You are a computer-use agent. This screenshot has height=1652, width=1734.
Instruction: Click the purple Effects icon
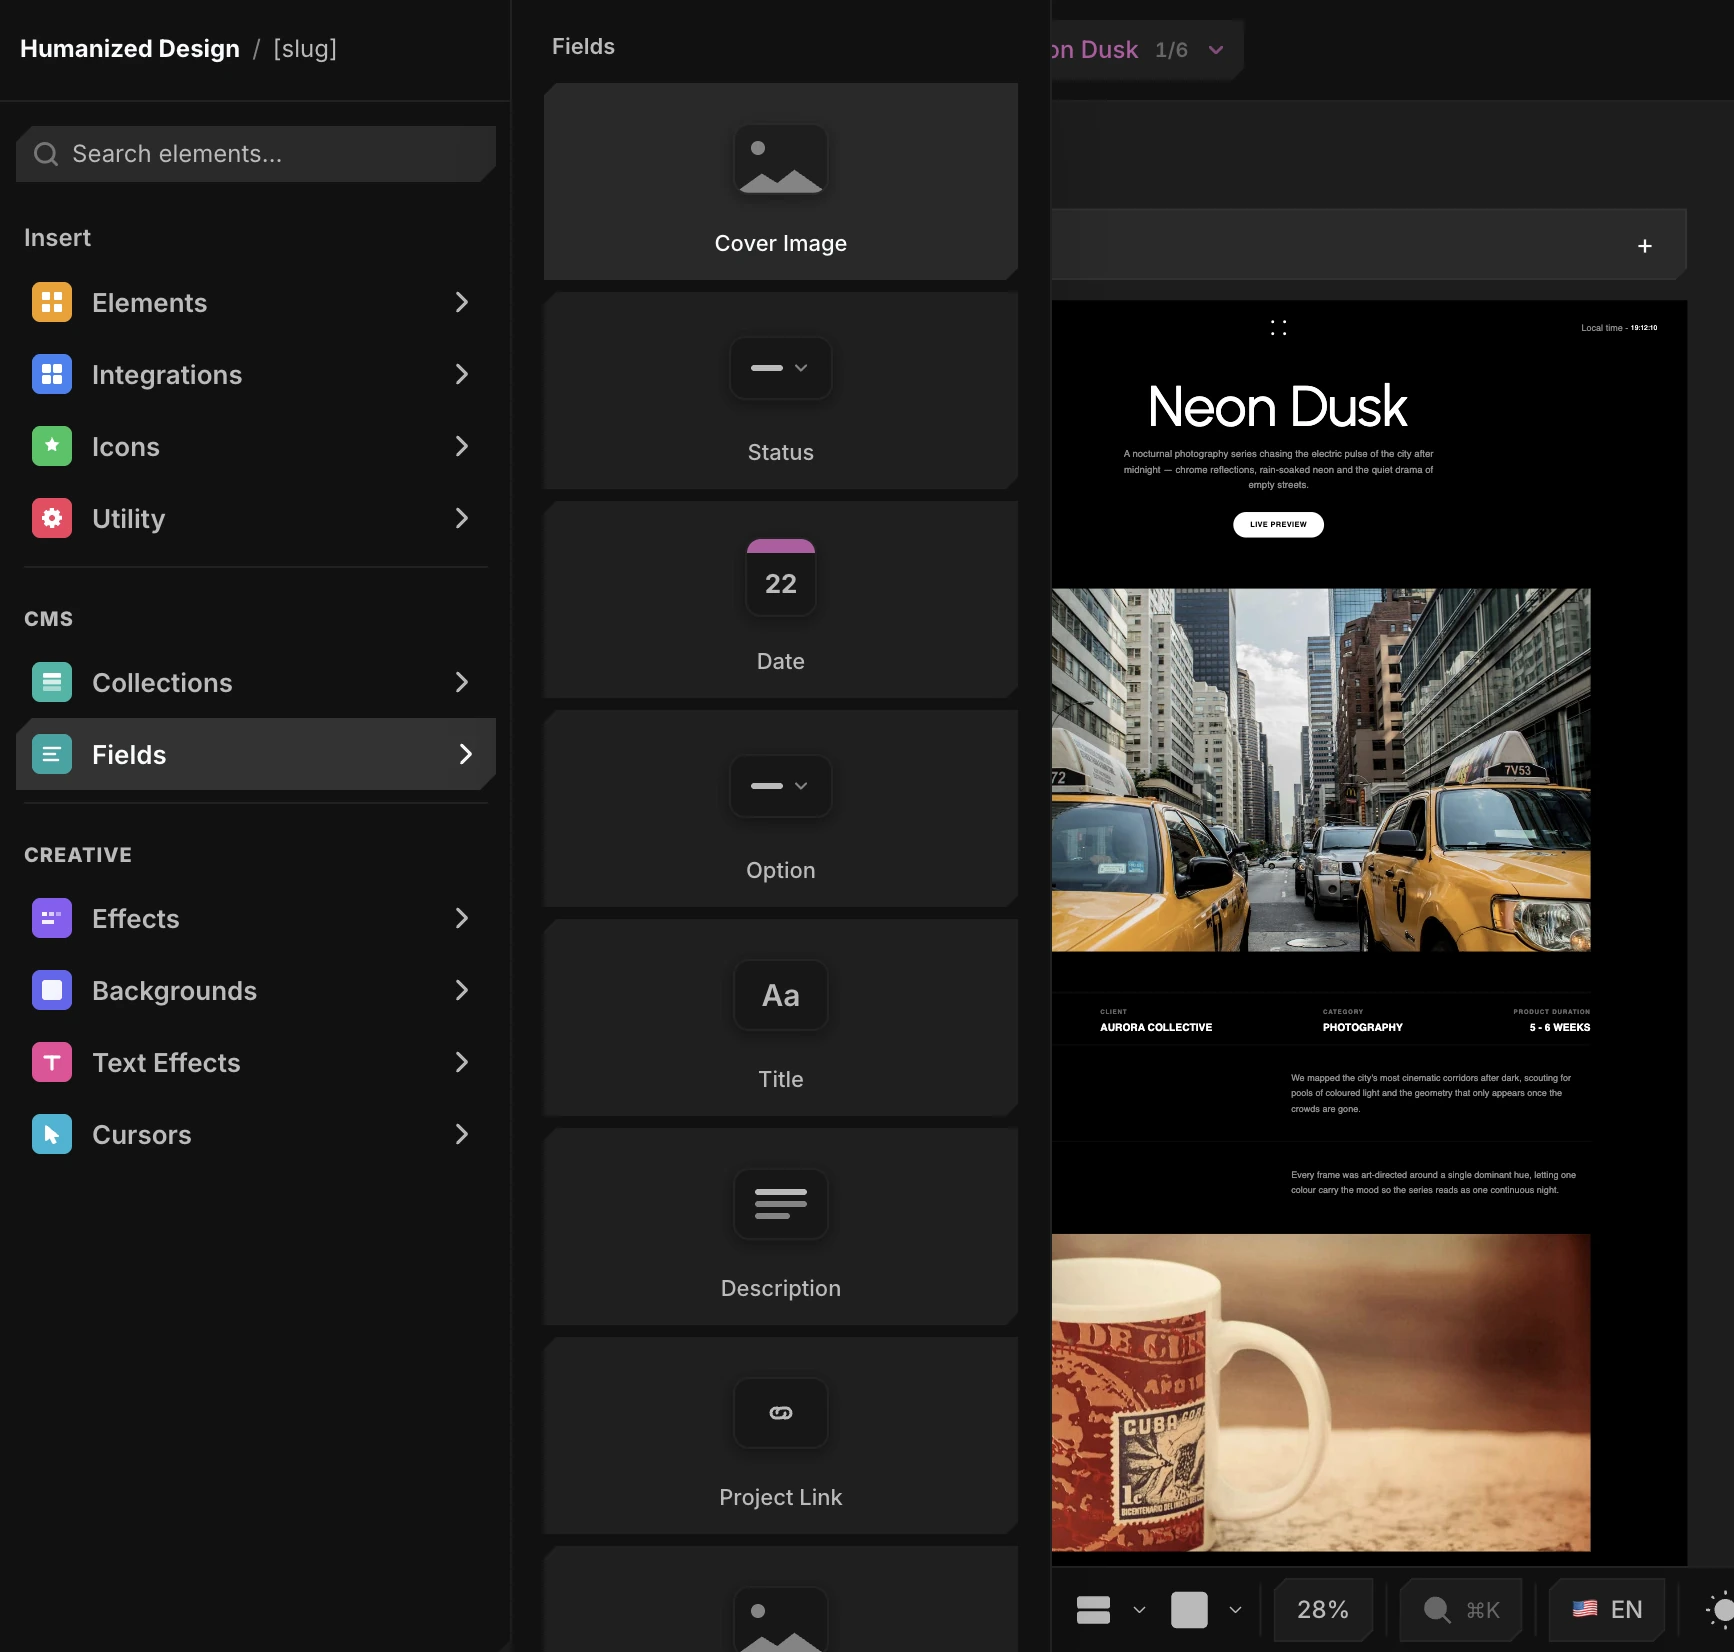pos(52,918)
